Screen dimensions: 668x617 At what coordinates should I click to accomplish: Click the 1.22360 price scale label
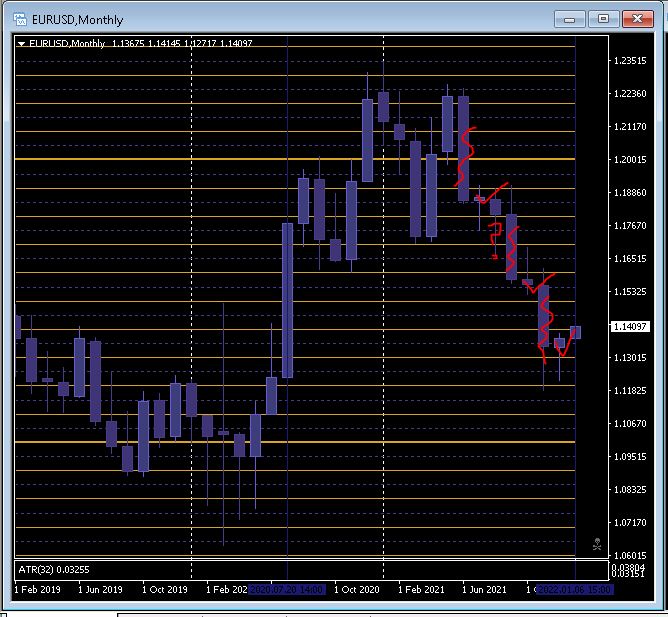coord(630,94)
